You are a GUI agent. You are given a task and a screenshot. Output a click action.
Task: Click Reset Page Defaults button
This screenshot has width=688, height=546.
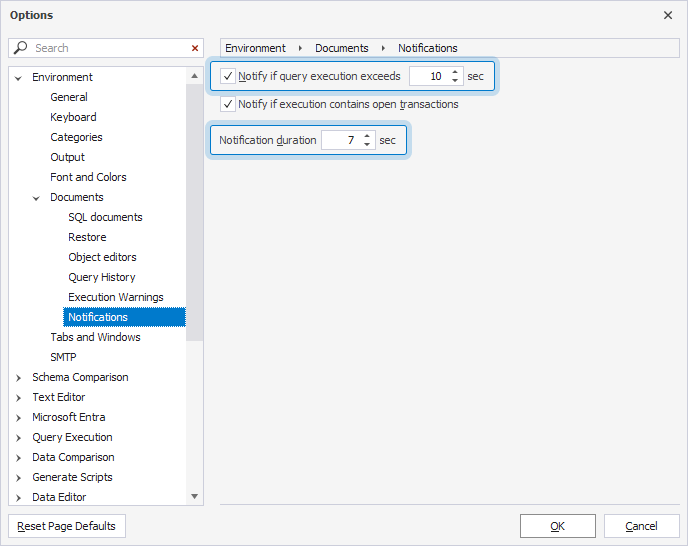[x=67, y=526]
